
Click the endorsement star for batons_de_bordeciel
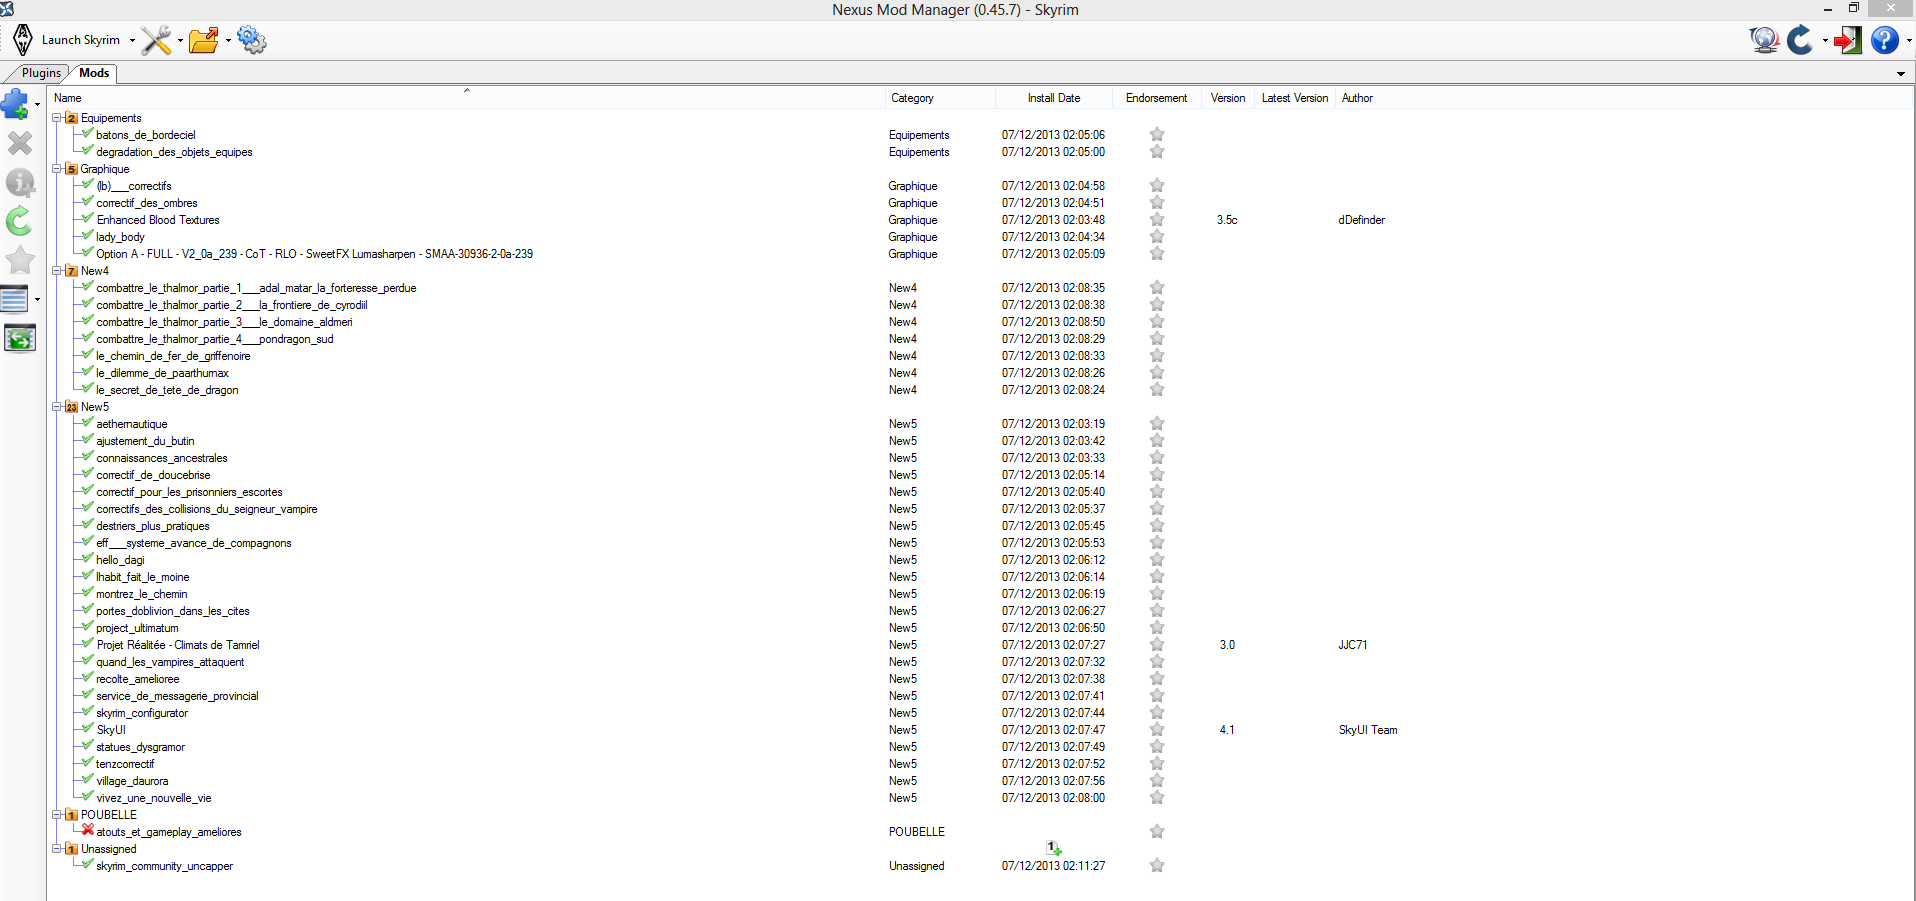[1157, 135]
